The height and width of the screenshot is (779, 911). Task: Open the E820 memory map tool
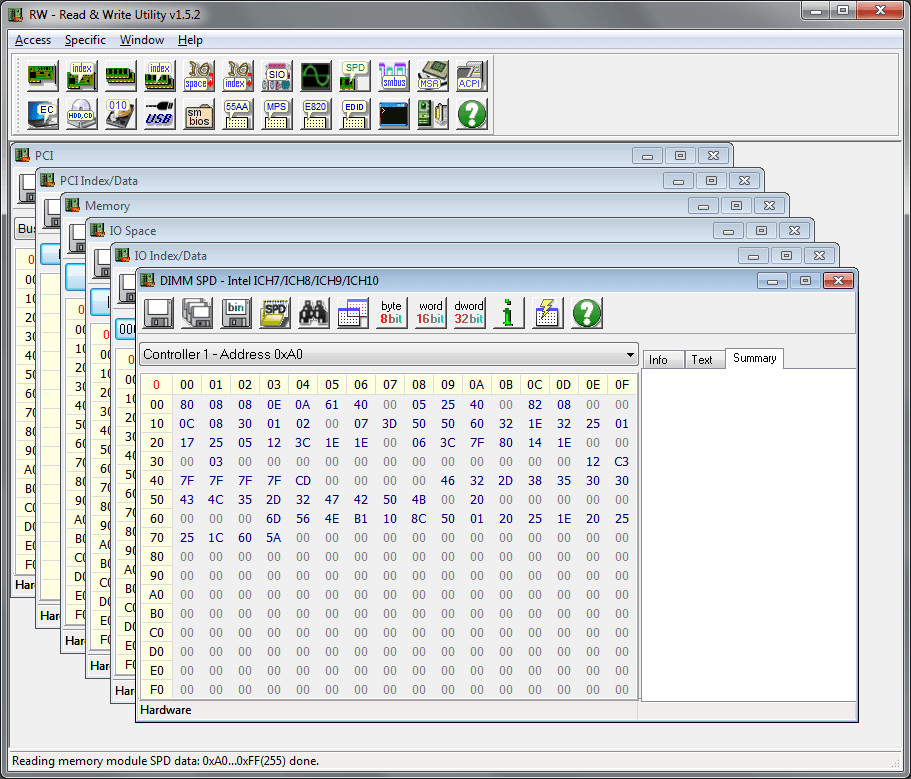[x=316, y=114]
